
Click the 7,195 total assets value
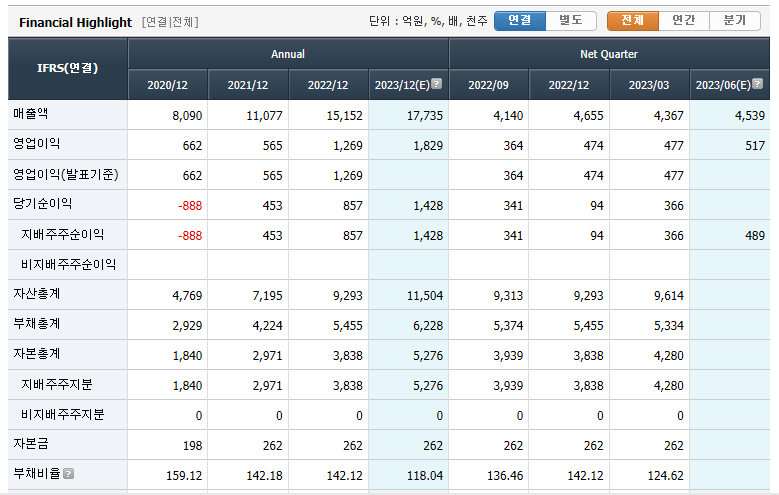267,296
